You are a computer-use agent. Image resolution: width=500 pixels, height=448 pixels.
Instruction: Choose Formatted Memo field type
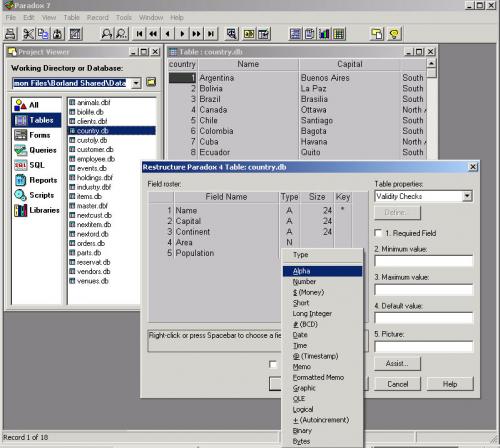tap(322, 377)
